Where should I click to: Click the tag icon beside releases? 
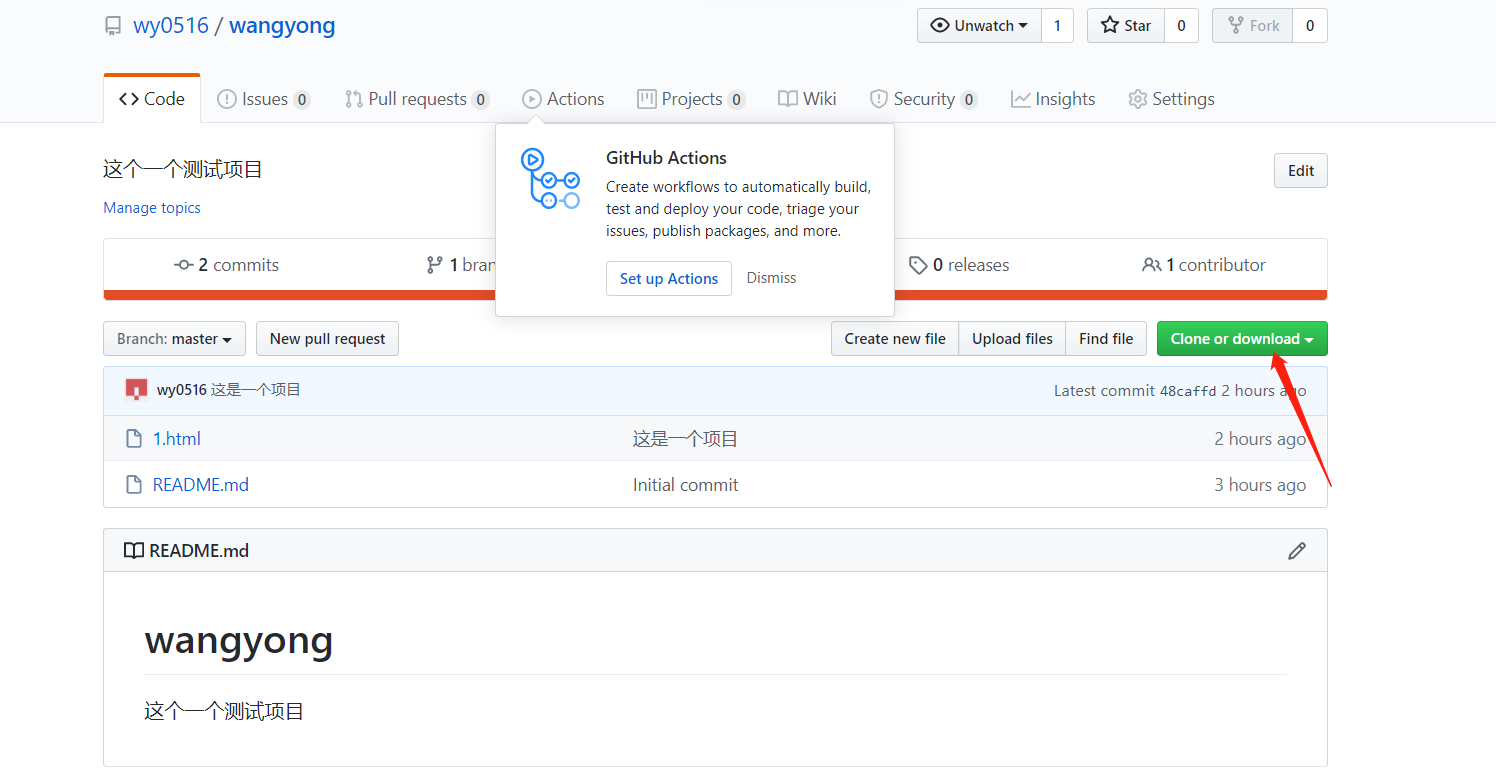918,265
